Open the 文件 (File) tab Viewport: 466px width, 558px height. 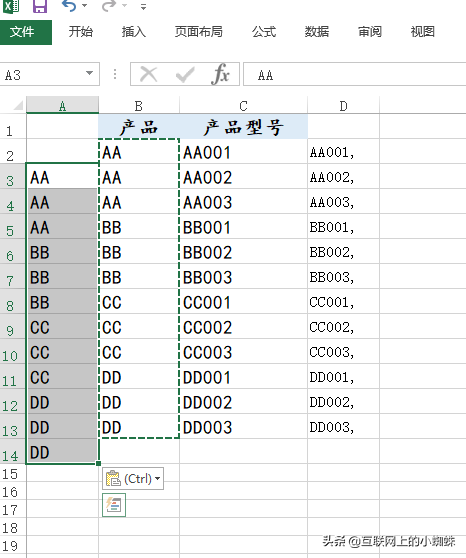tap(26, 32)
